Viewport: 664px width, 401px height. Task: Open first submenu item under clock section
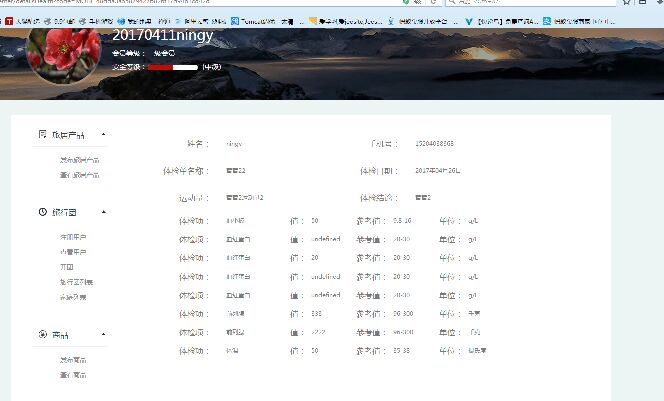73,237
